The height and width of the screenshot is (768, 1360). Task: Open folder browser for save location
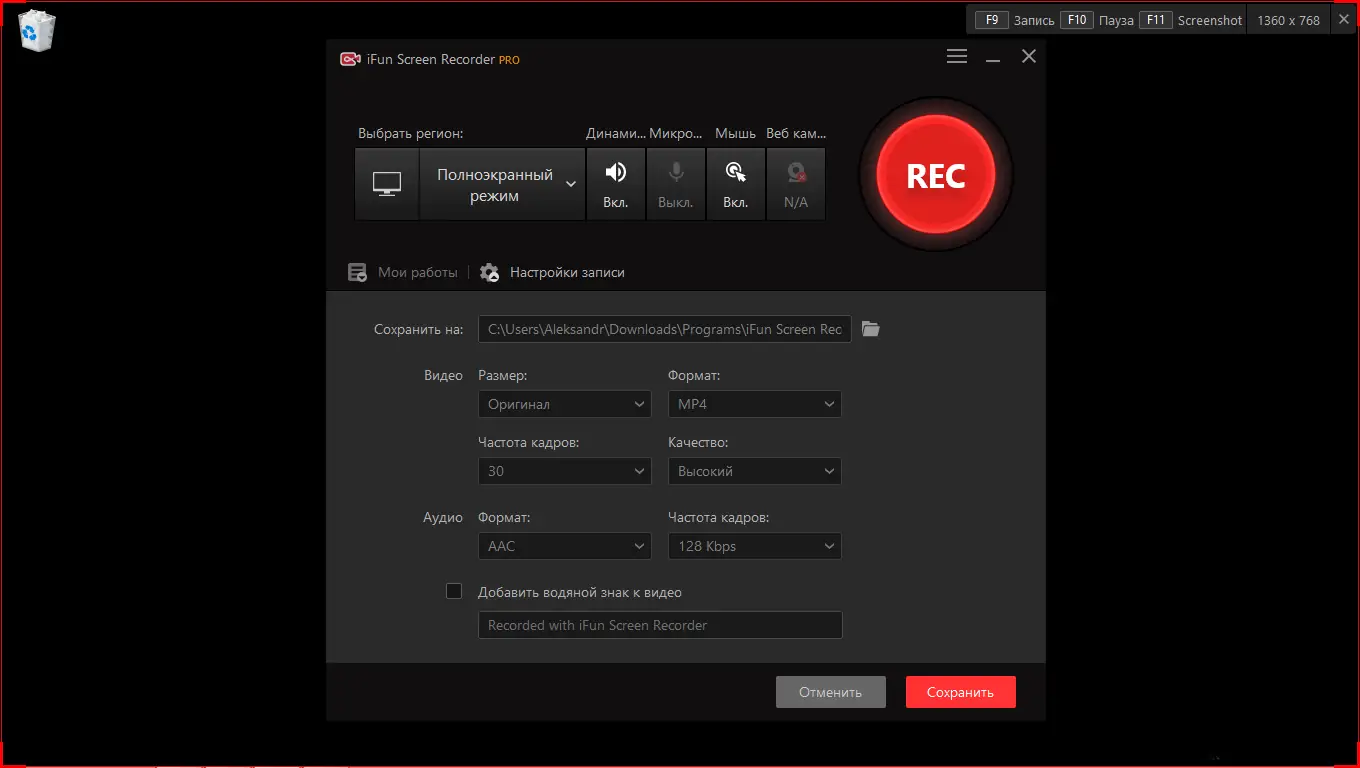click(869, 328)
